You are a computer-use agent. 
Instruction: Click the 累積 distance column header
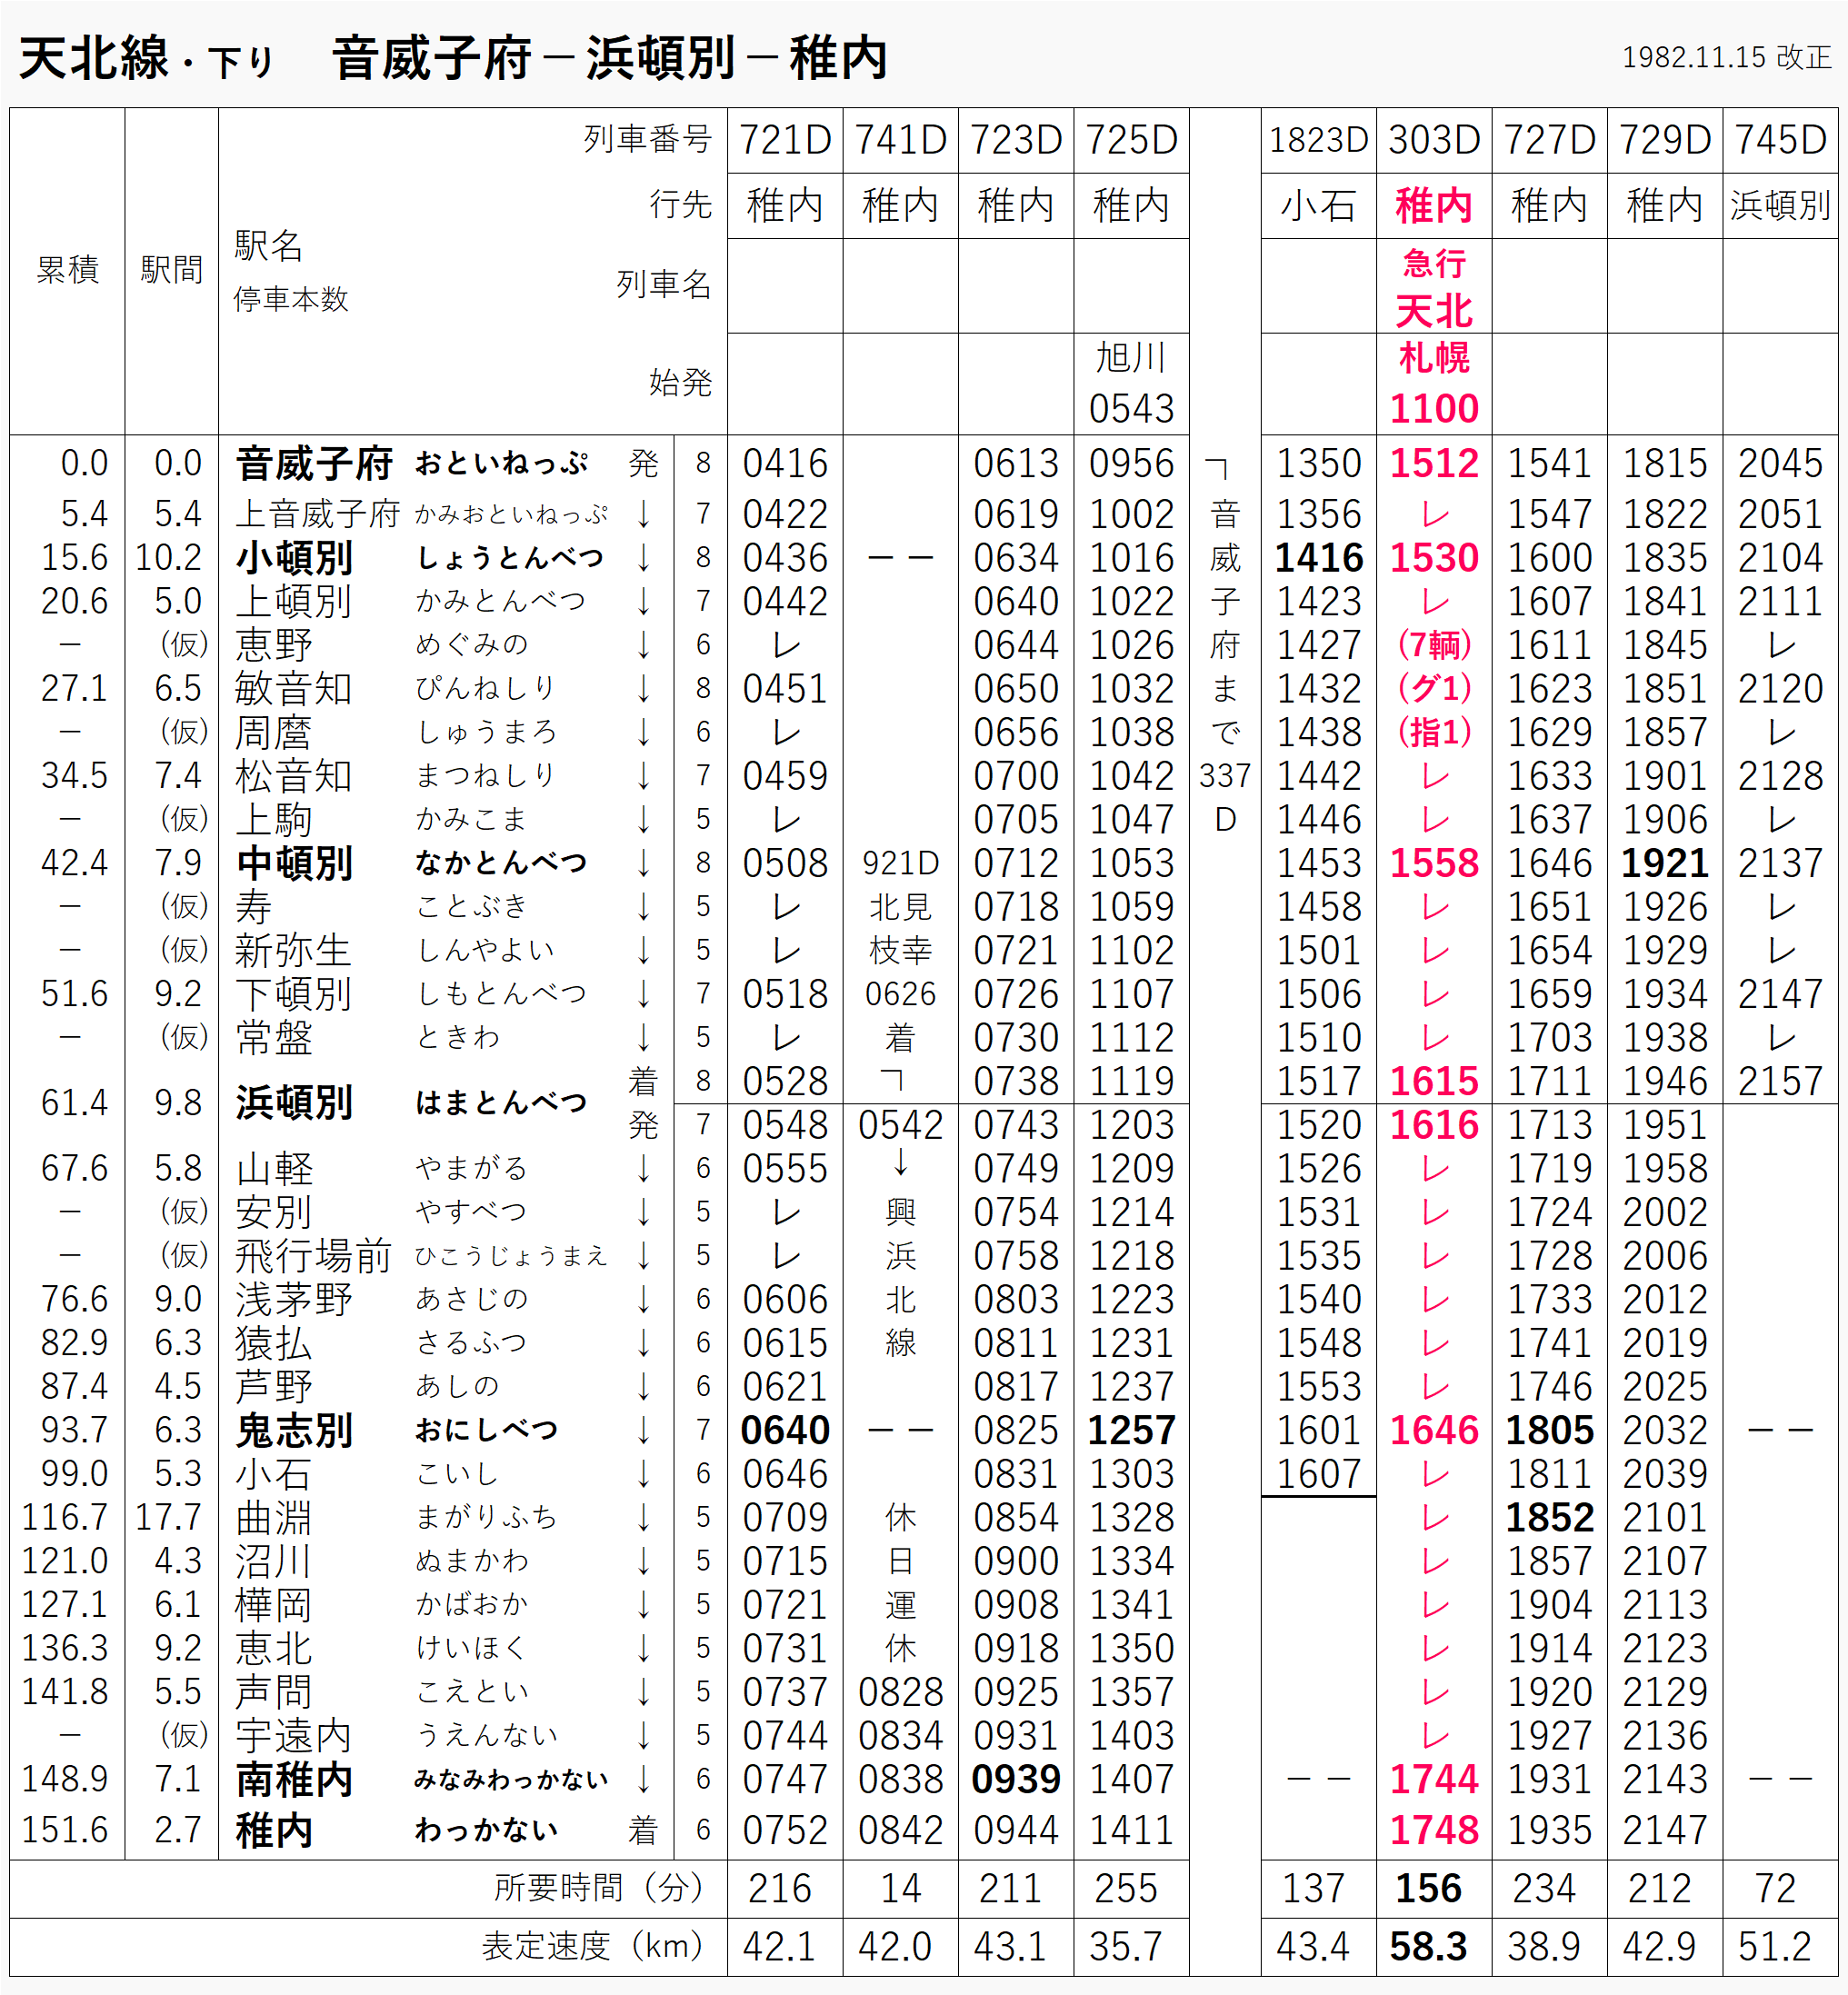[x=67, y=270]
